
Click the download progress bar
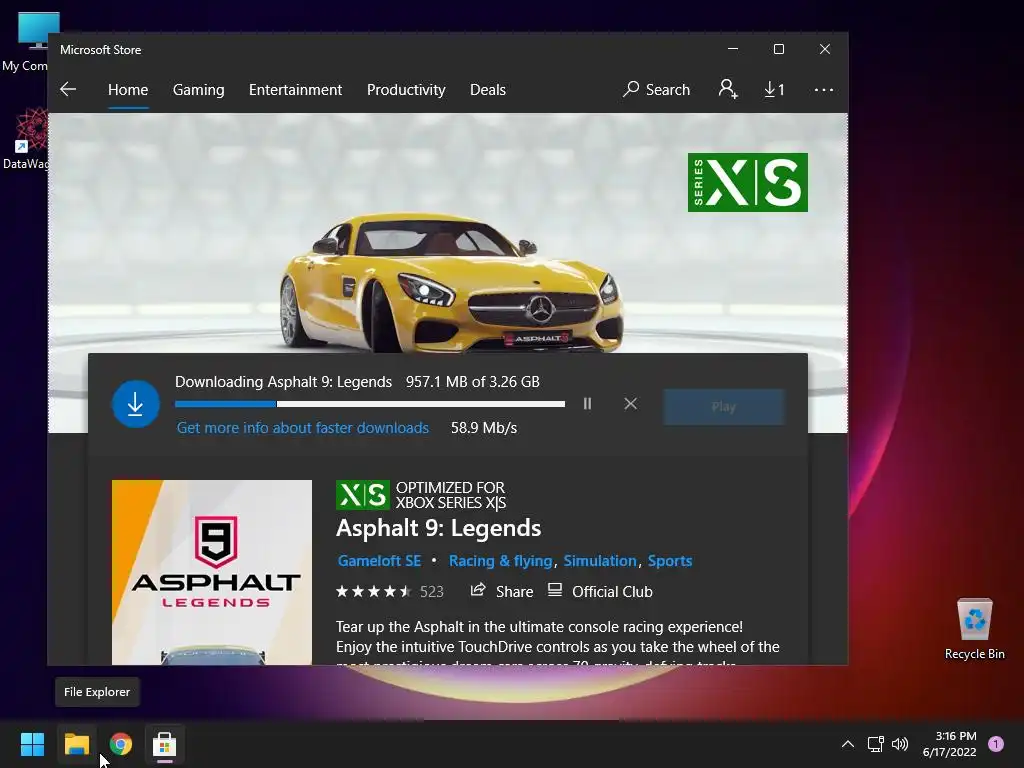click(x=370, y=404)
